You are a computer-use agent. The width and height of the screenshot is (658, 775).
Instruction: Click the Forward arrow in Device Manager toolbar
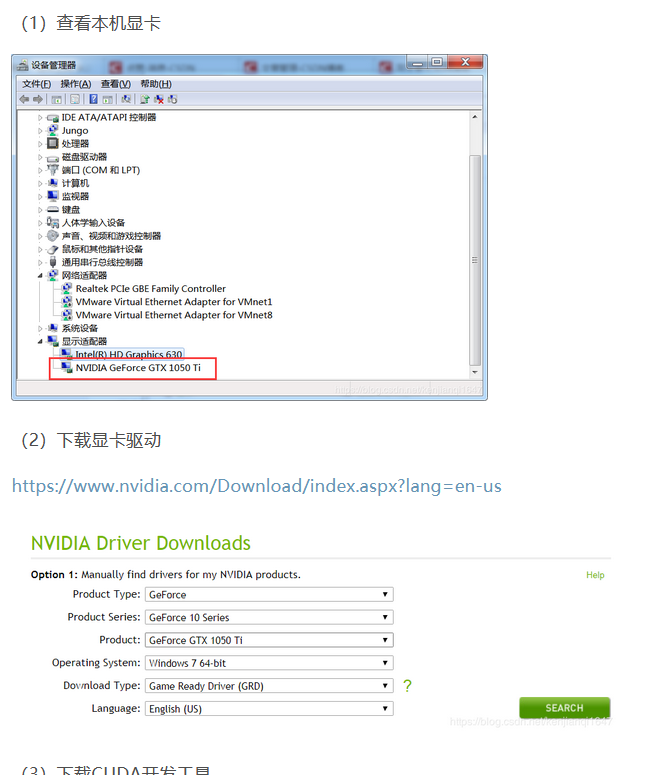[38, 99]
